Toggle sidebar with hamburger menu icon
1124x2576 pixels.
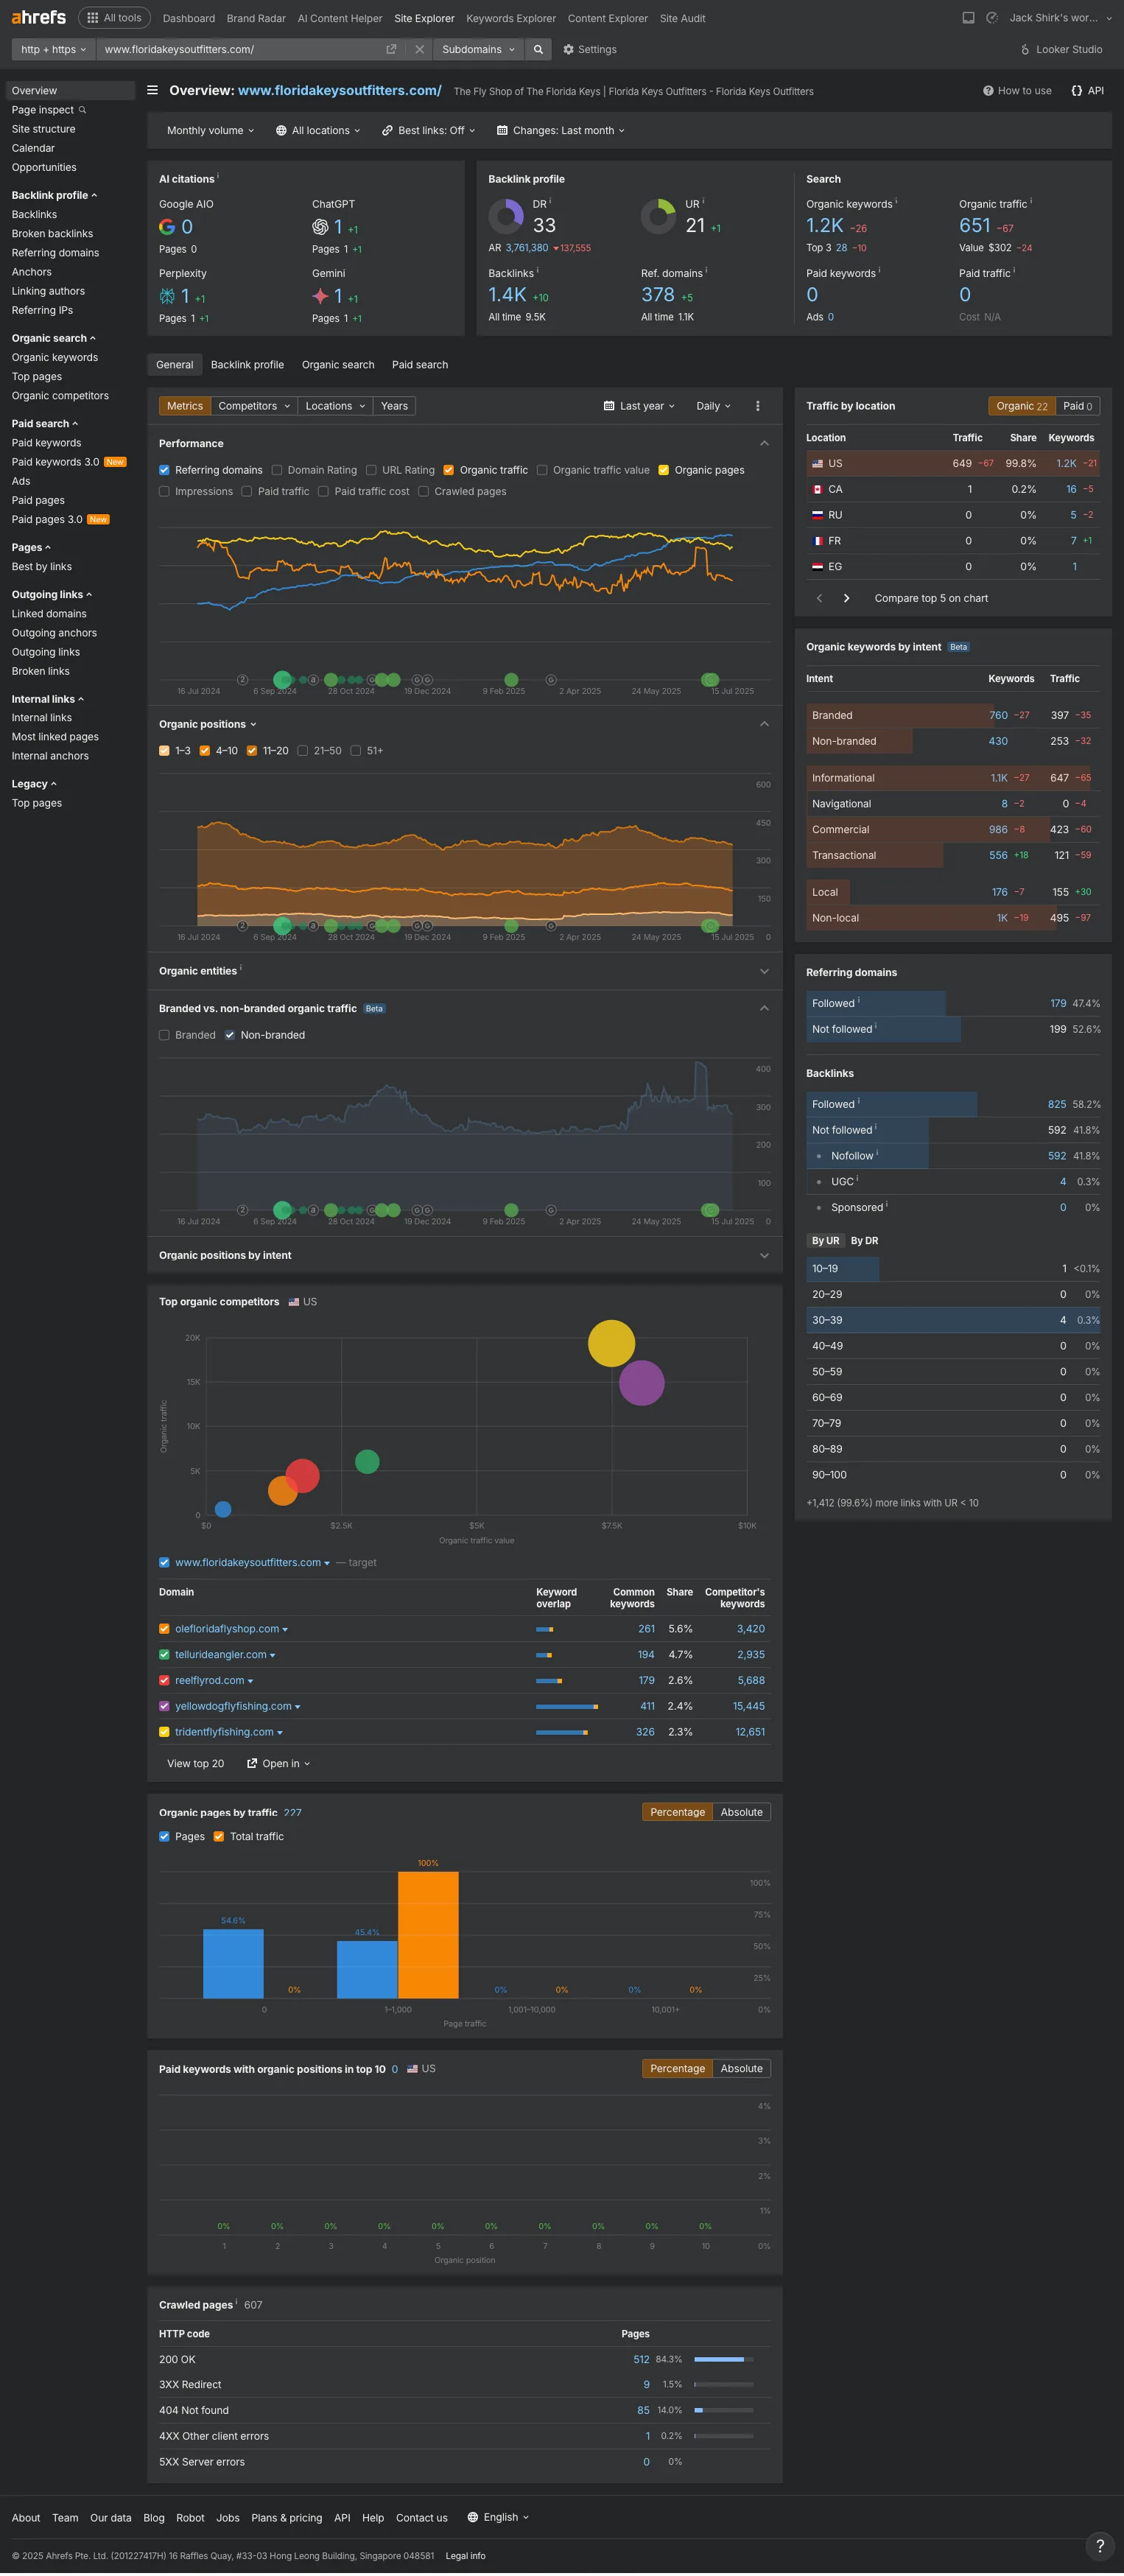(152, 90)
